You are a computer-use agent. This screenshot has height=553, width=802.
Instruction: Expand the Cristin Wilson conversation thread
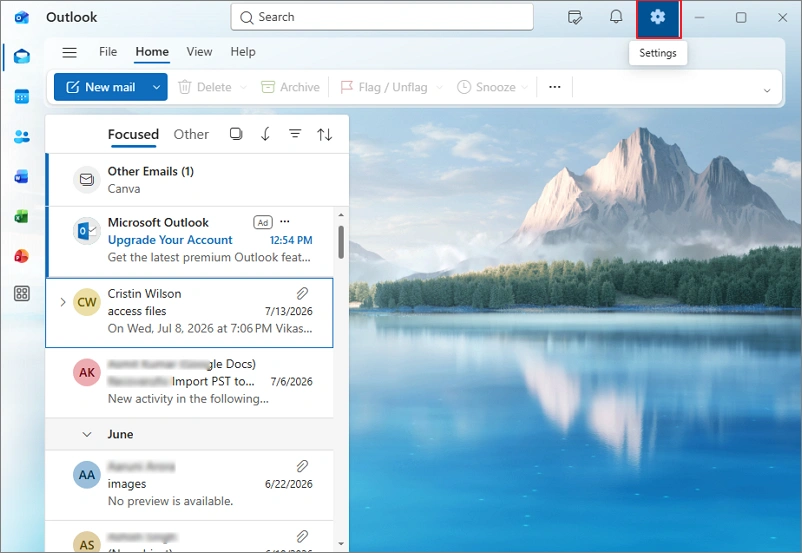pyautogui.click(x=63, y=302)
